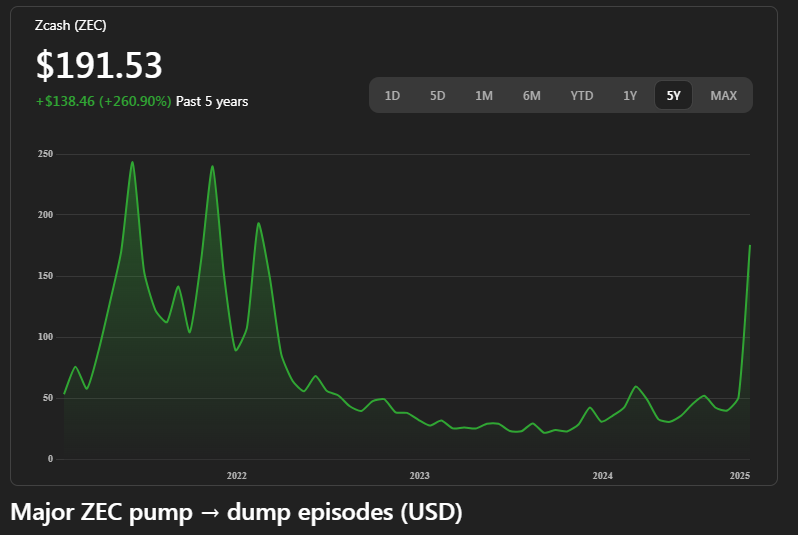
Task: Click the 100 y-axis label
Action: 45,337
